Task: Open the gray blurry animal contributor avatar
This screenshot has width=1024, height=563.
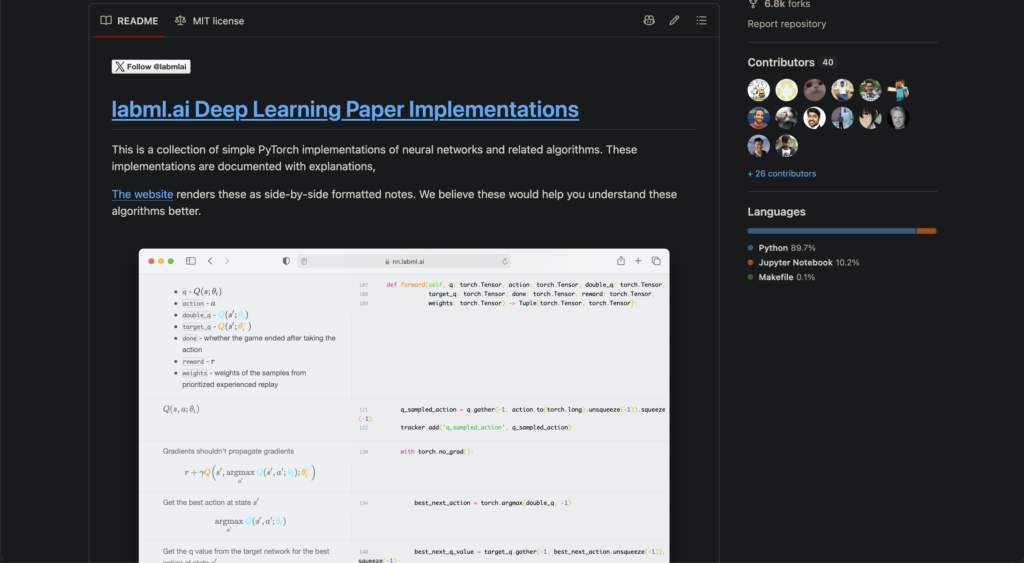Action: tap(786, 118)
